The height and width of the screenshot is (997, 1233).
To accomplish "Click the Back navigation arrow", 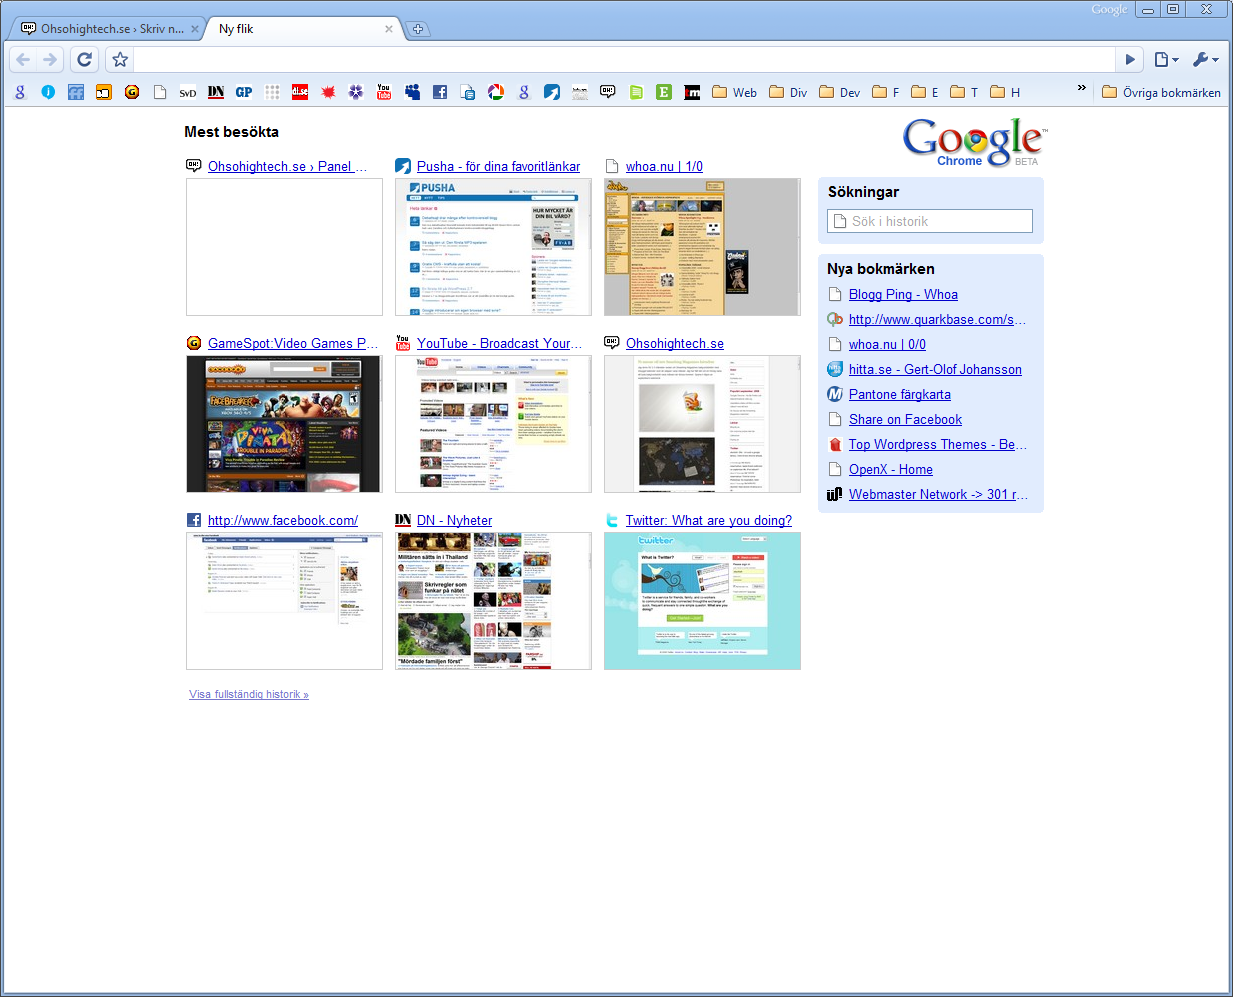I will click(23, 60).
